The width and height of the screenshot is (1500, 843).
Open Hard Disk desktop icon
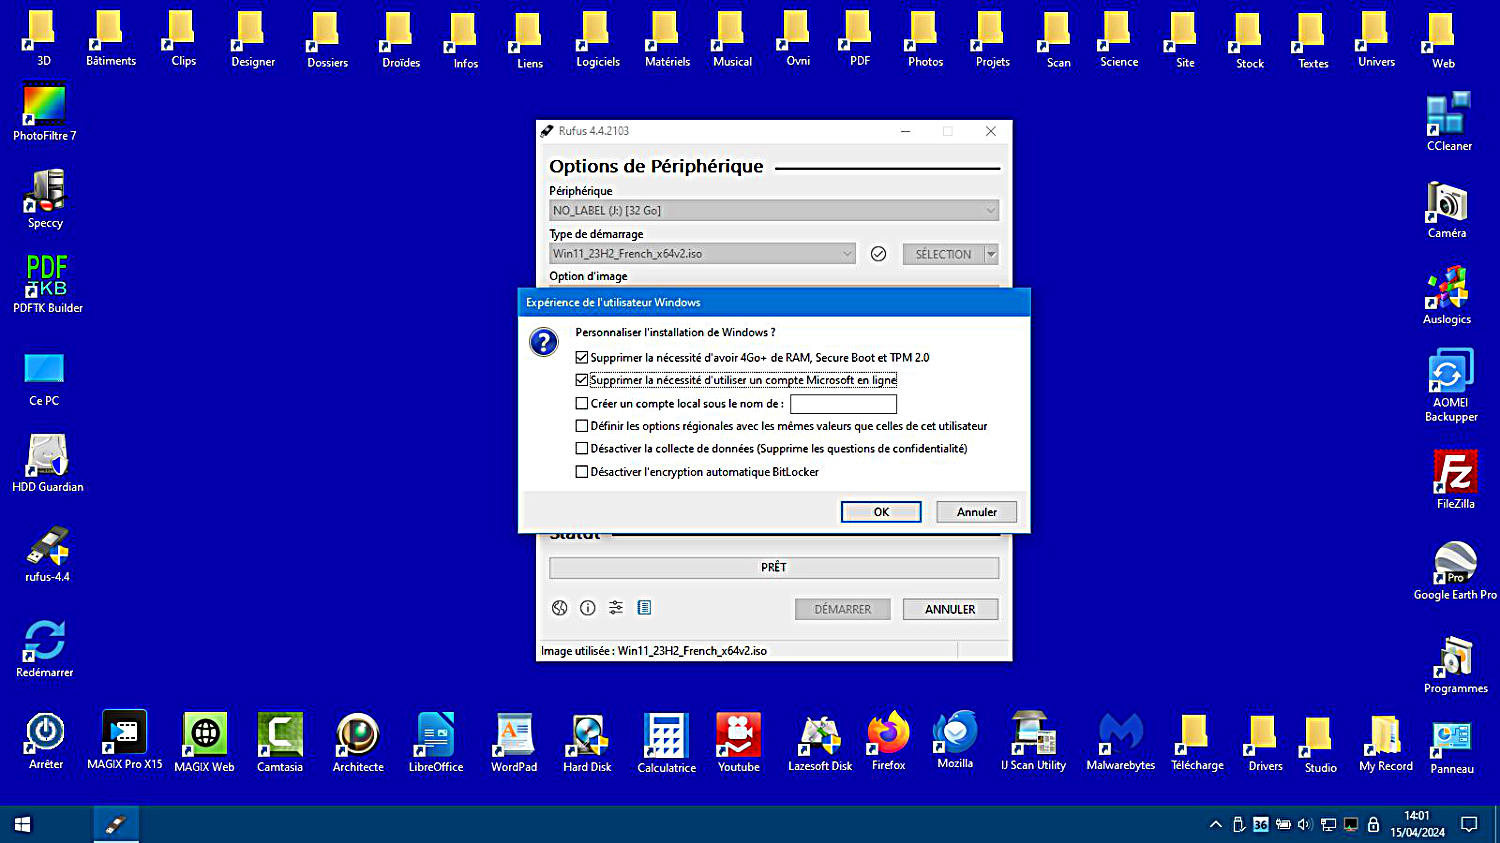tap(587, 742)
